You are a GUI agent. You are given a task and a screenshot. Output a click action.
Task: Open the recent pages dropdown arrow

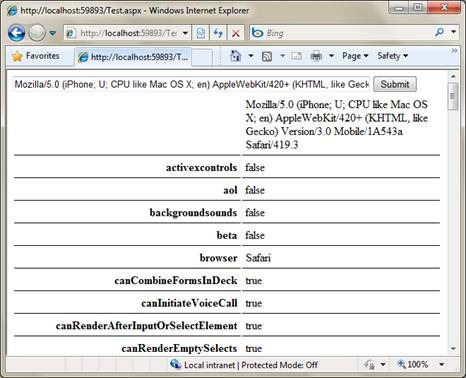52,33
